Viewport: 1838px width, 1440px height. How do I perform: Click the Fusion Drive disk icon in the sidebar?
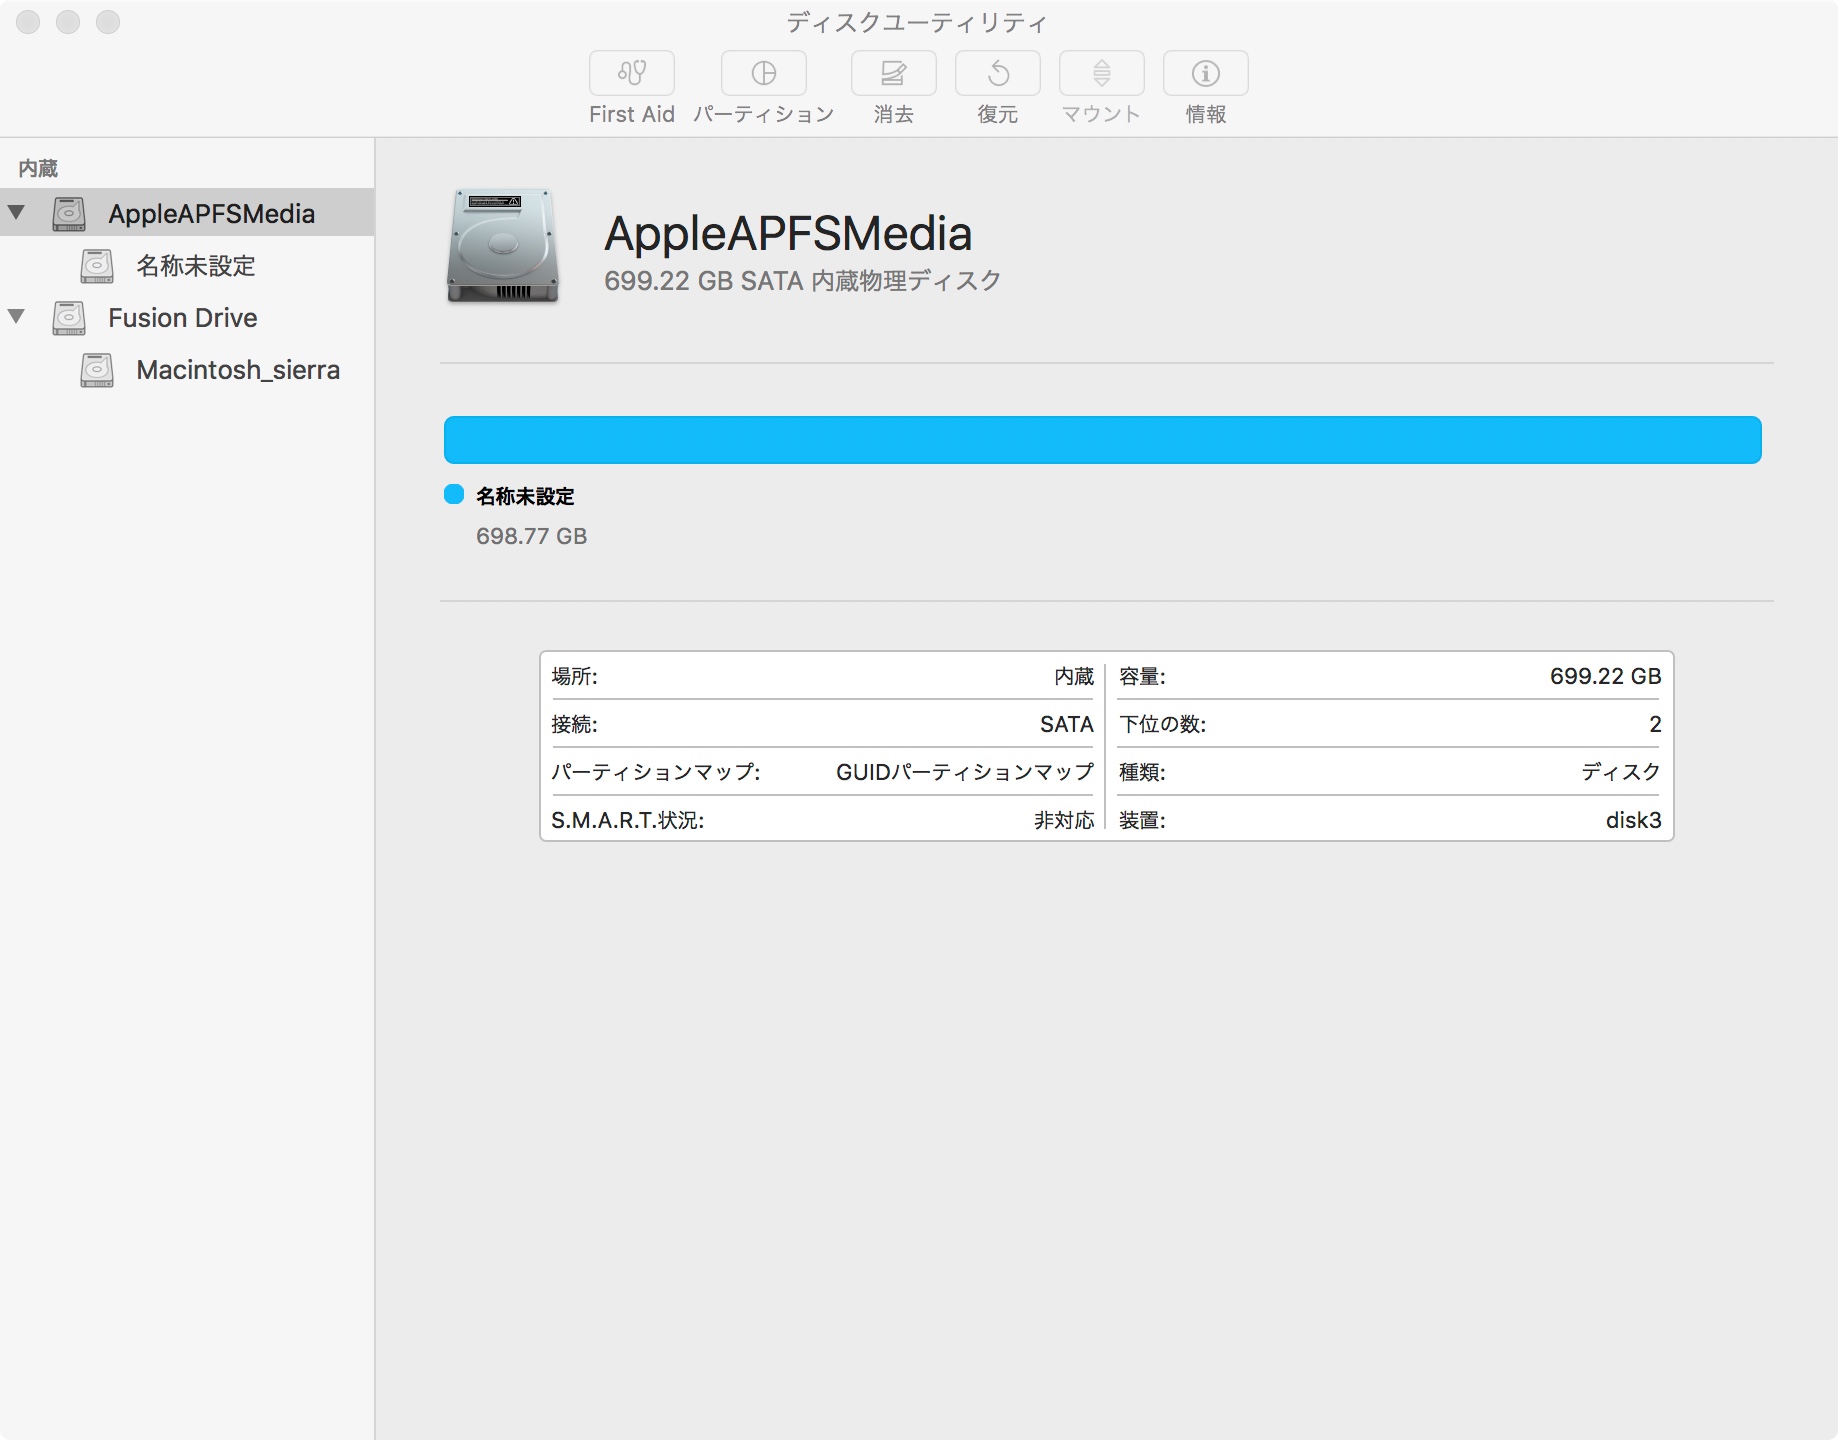69,317
